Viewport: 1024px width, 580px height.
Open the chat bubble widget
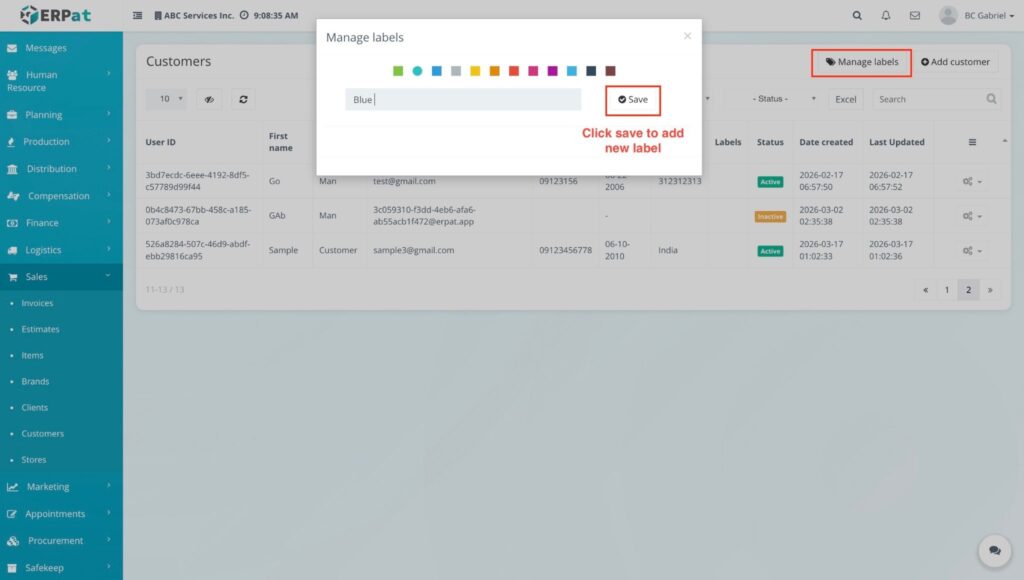tap(994, 550)
